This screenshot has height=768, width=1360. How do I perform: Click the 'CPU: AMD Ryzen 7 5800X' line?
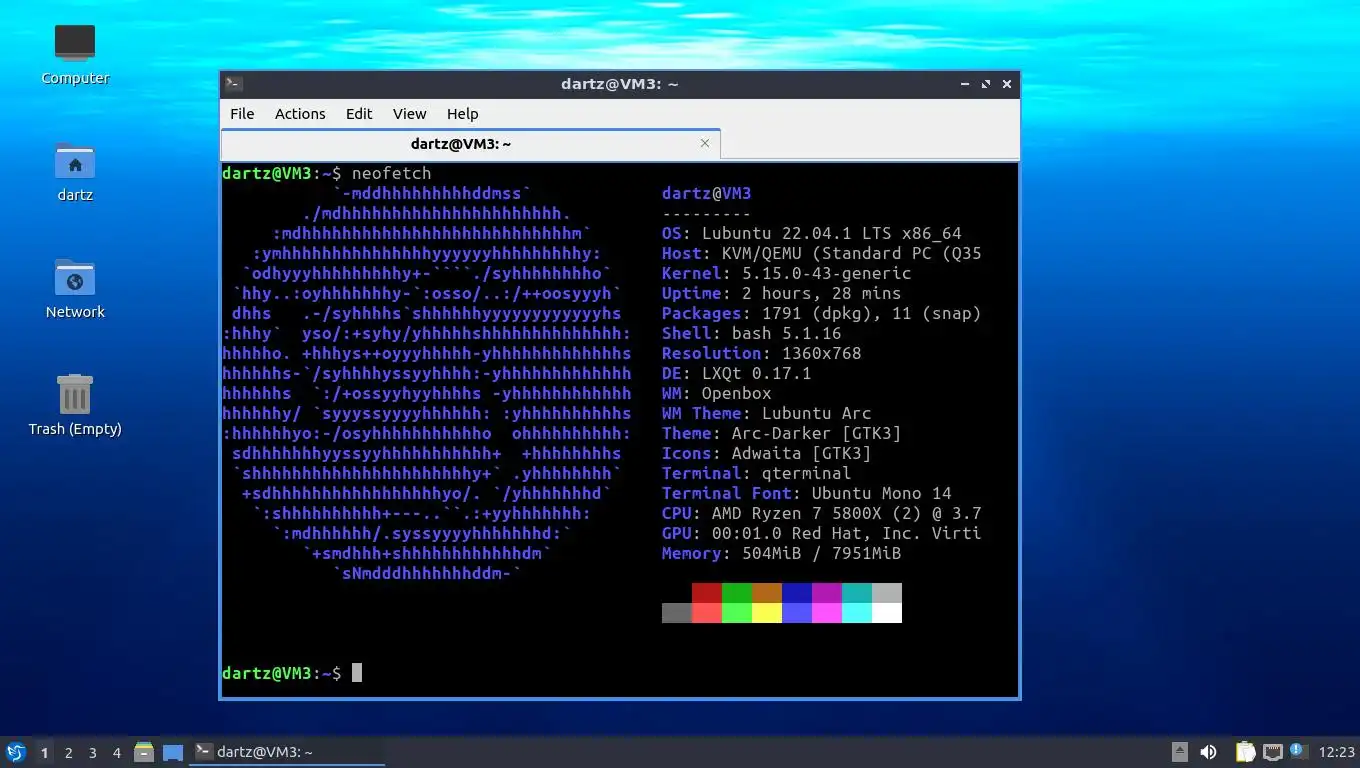pos(821,513)
